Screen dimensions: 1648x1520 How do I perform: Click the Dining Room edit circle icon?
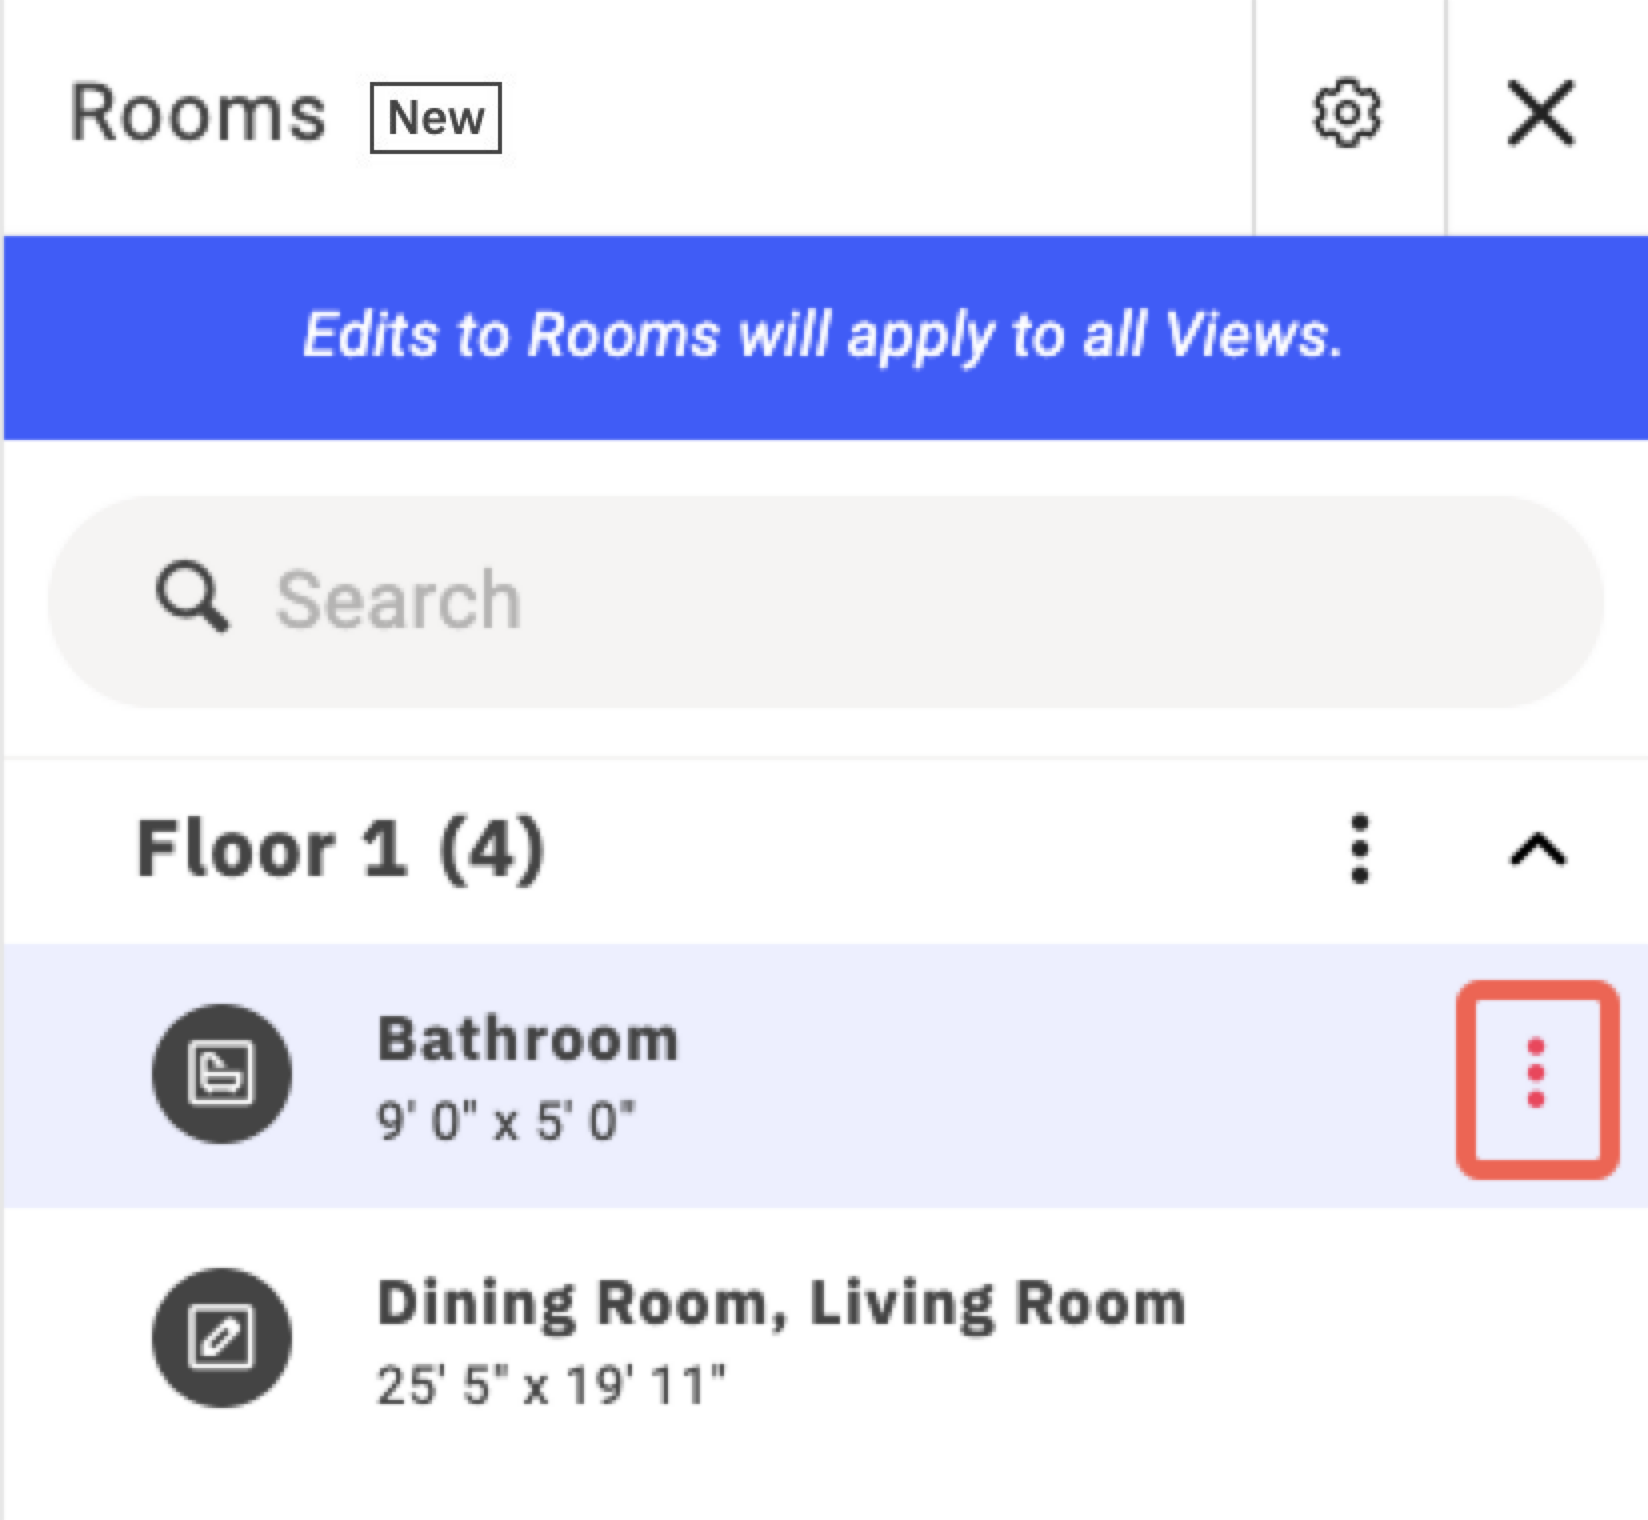pos(222,1338)
